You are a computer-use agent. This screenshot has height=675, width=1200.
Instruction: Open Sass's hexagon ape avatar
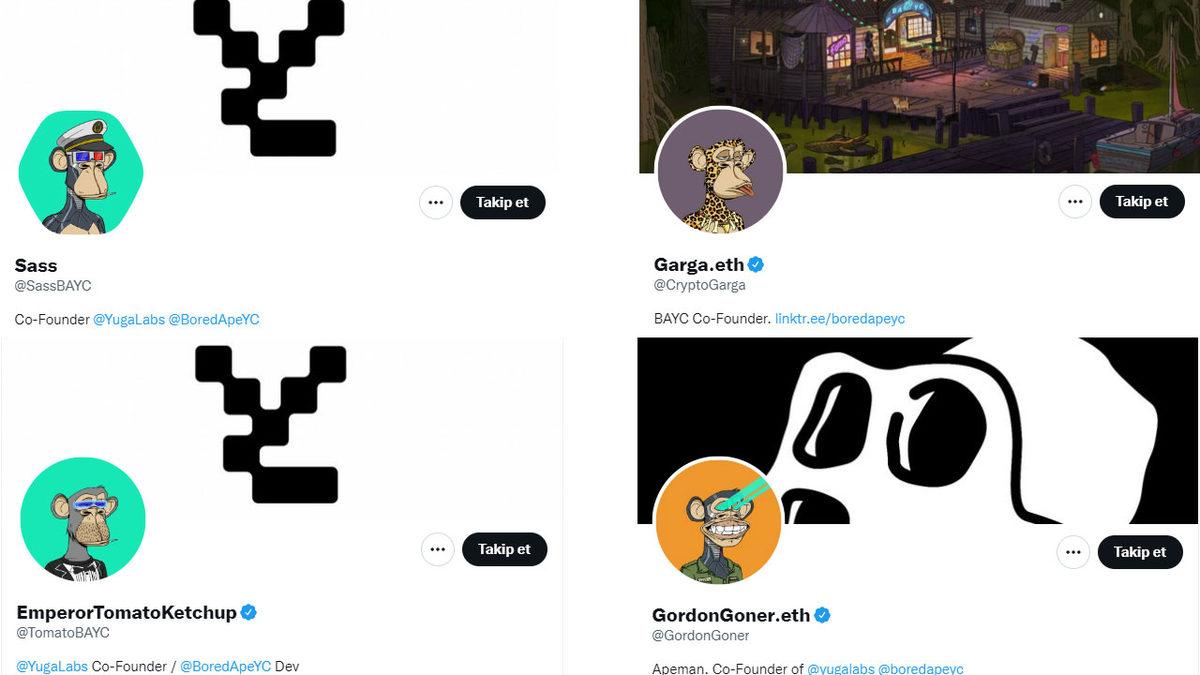pos(81,172)
